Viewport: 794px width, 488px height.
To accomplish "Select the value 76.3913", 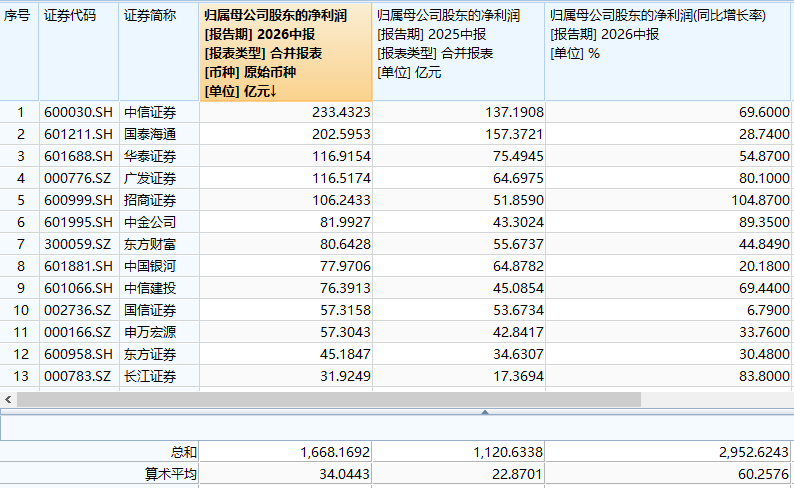I will 345,288.
